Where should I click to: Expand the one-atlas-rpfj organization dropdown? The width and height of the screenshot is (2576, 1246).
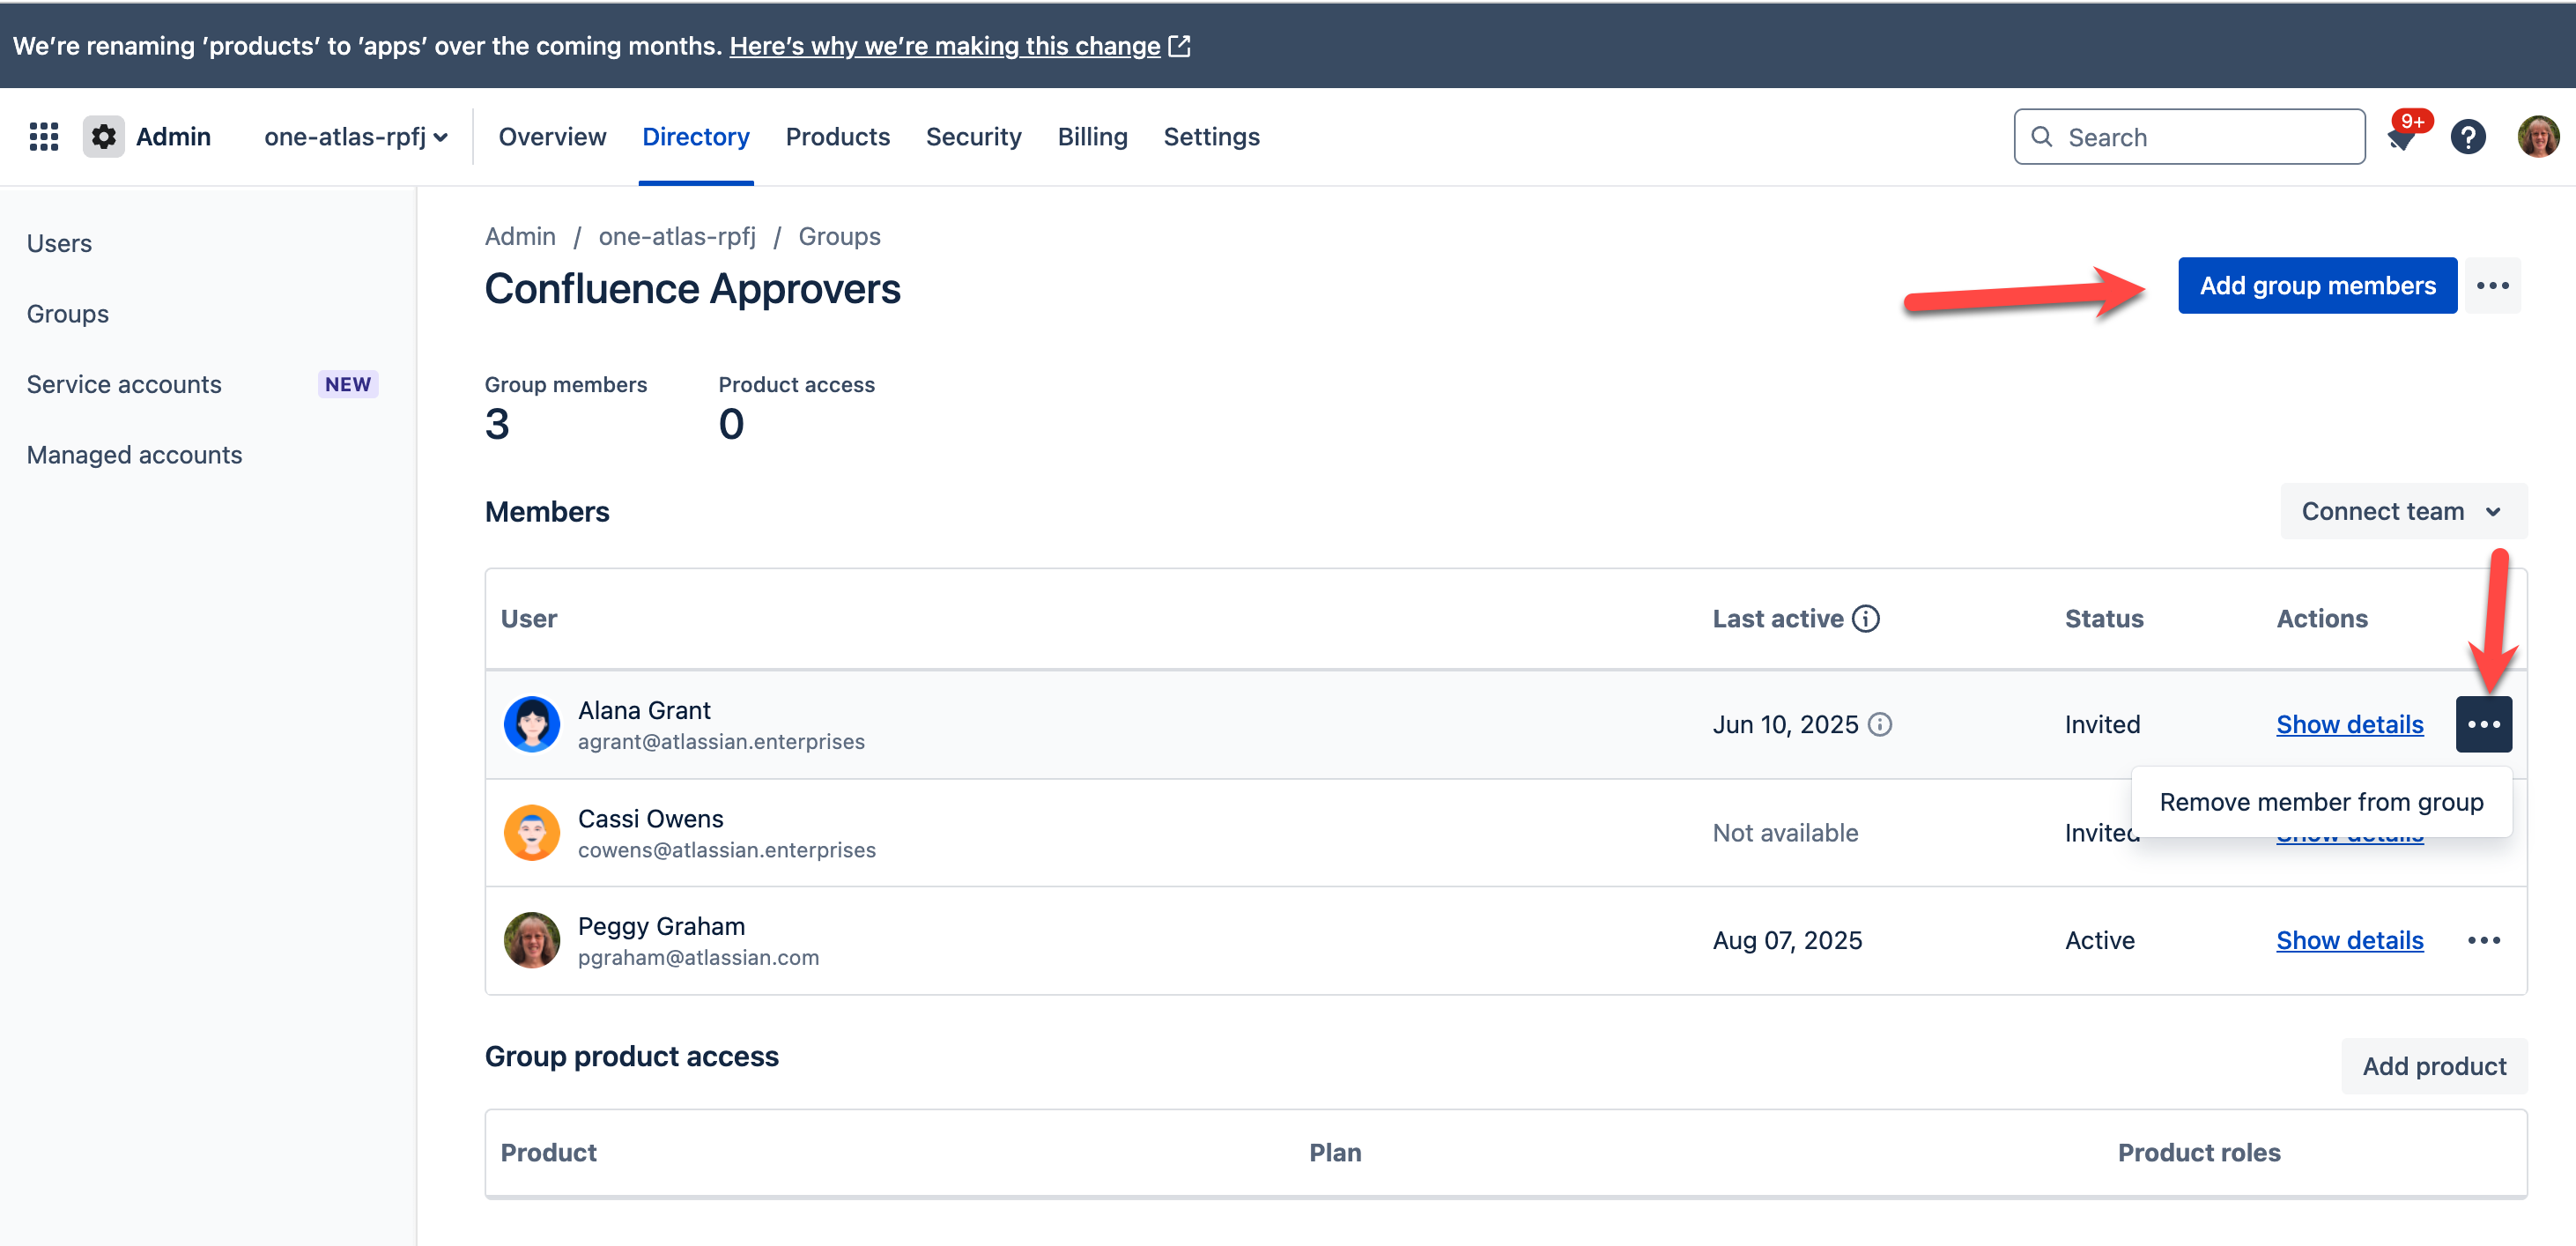click(355, 137)
